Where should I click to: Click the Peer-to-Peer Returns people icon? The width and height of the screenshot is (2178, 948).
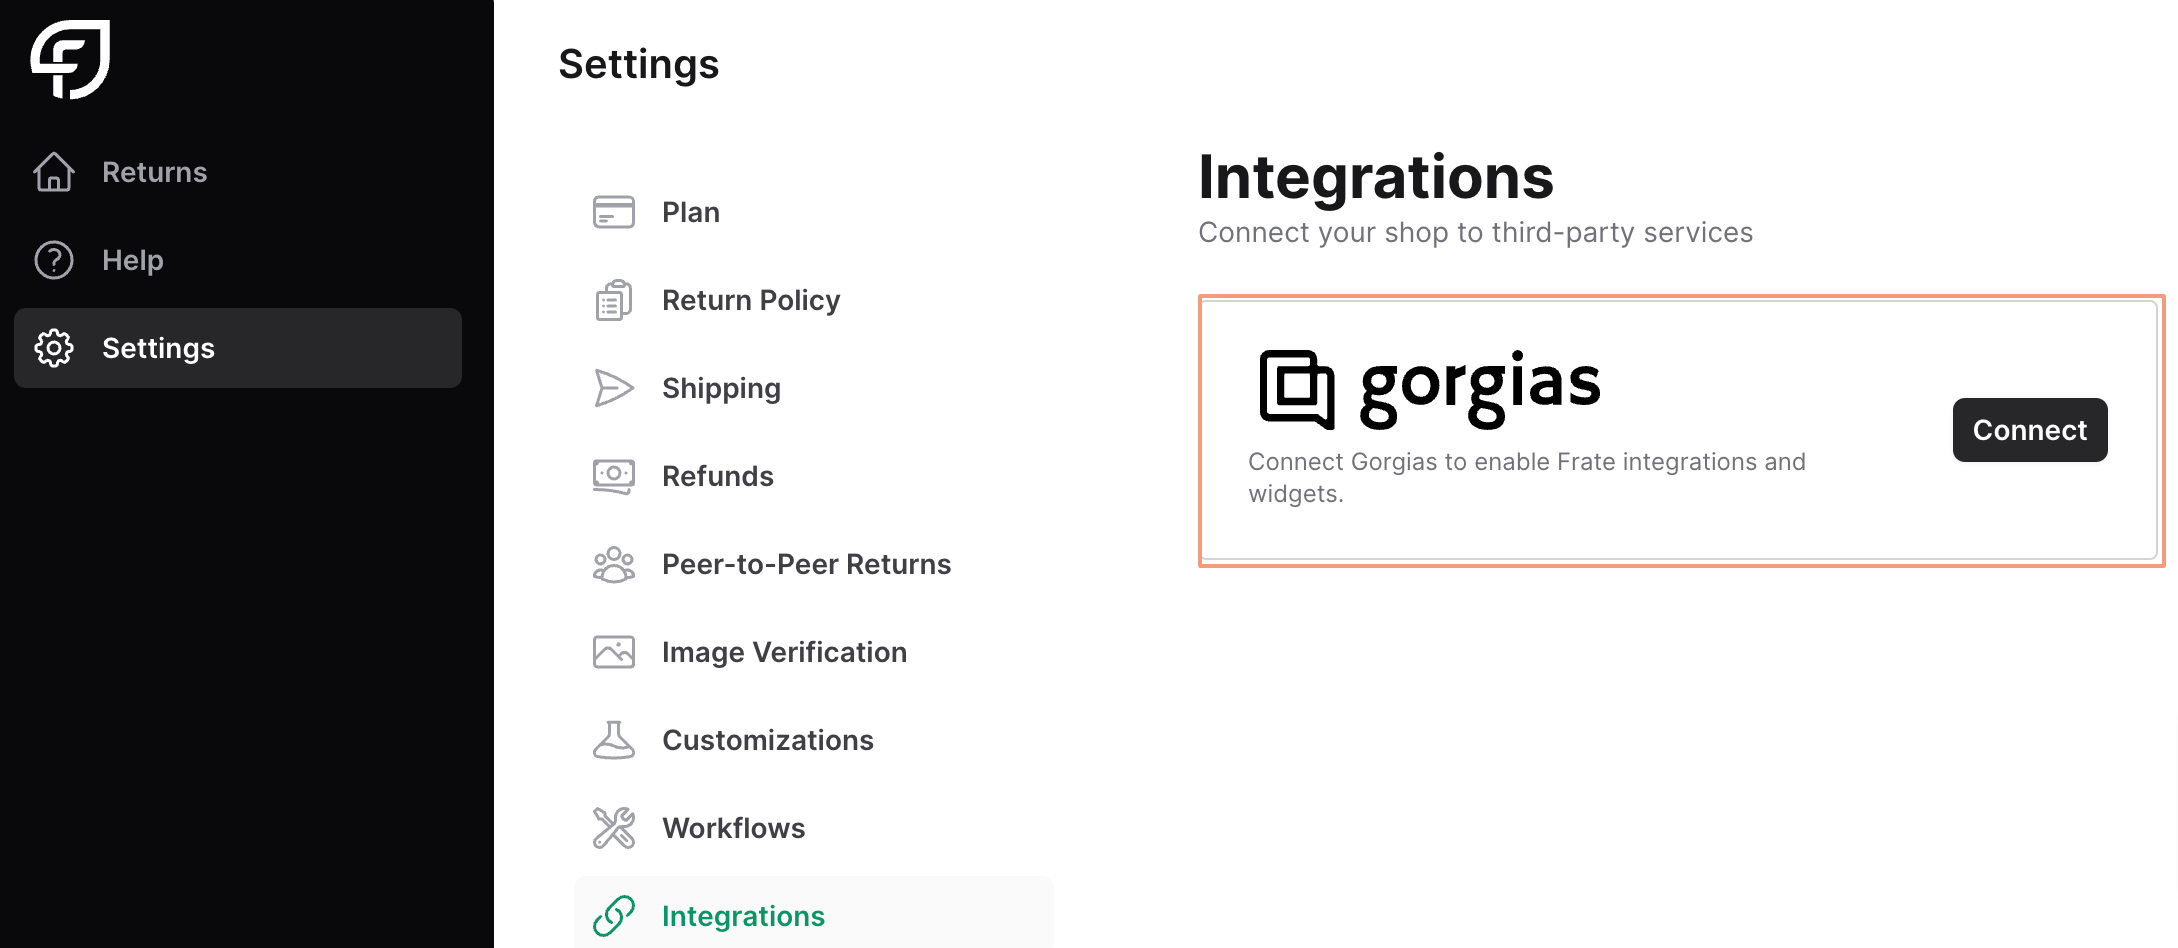click(613, 564)
